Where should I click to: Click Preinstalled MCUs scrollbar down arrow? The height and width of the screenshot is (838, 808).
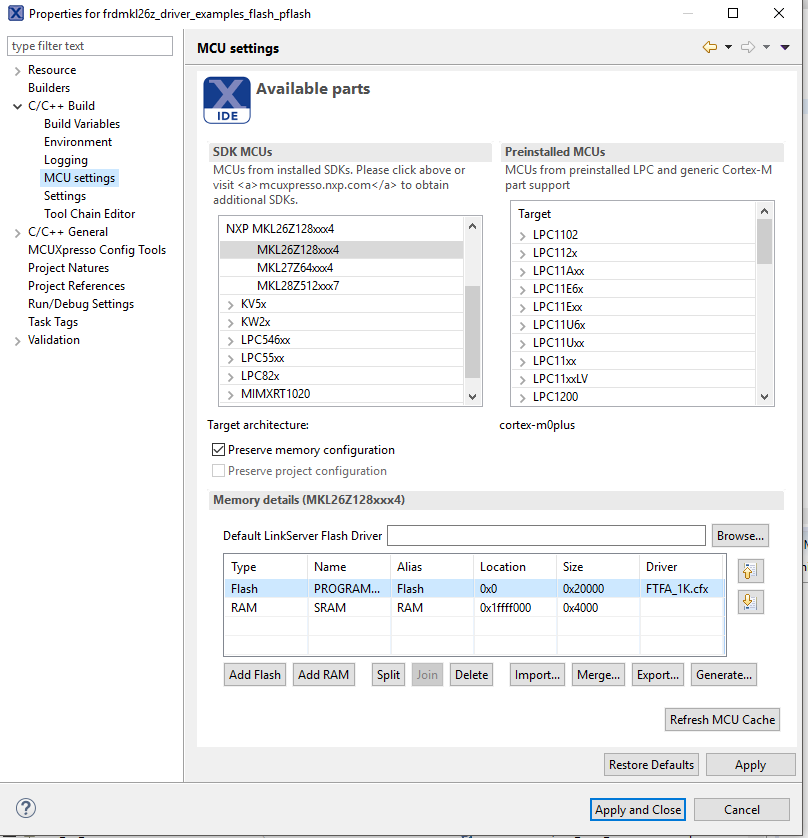(x=764, y=397)
